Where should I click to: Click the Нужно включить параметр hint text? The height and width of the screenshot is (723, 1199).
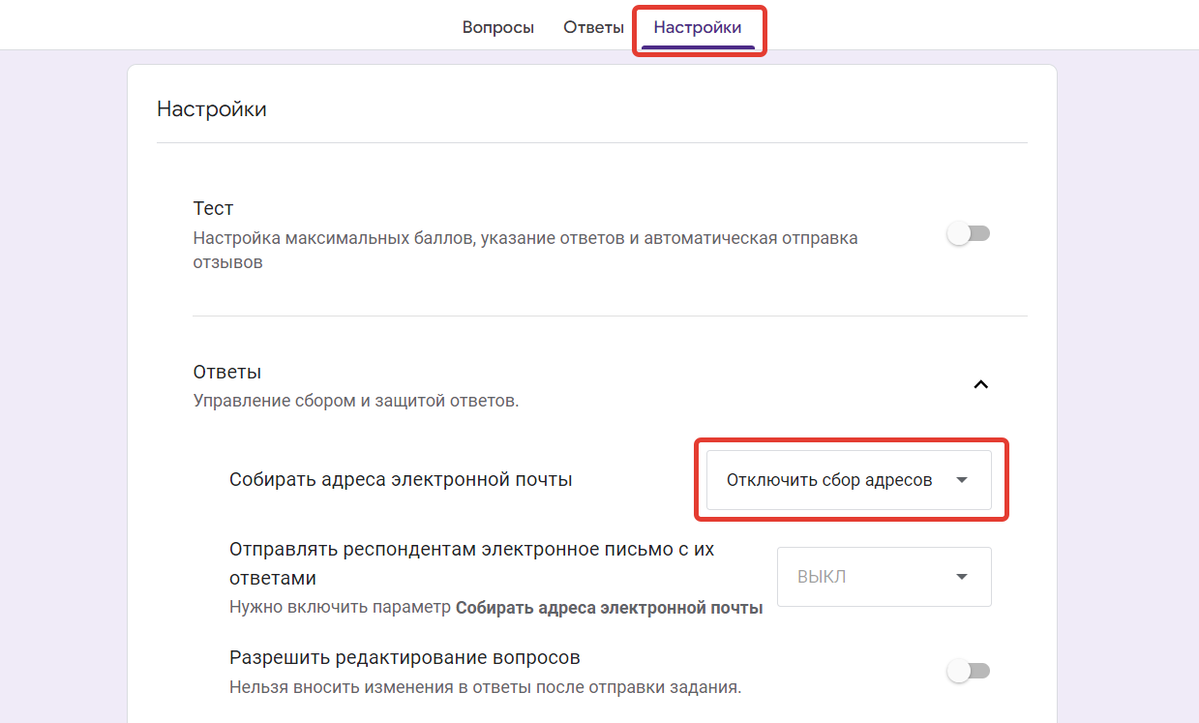496,608
